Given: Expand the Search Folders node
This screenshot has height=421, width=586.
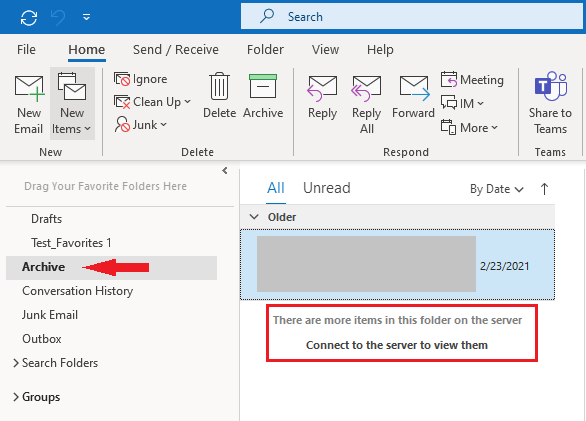Looking at the screenshot, I should 16,363.
